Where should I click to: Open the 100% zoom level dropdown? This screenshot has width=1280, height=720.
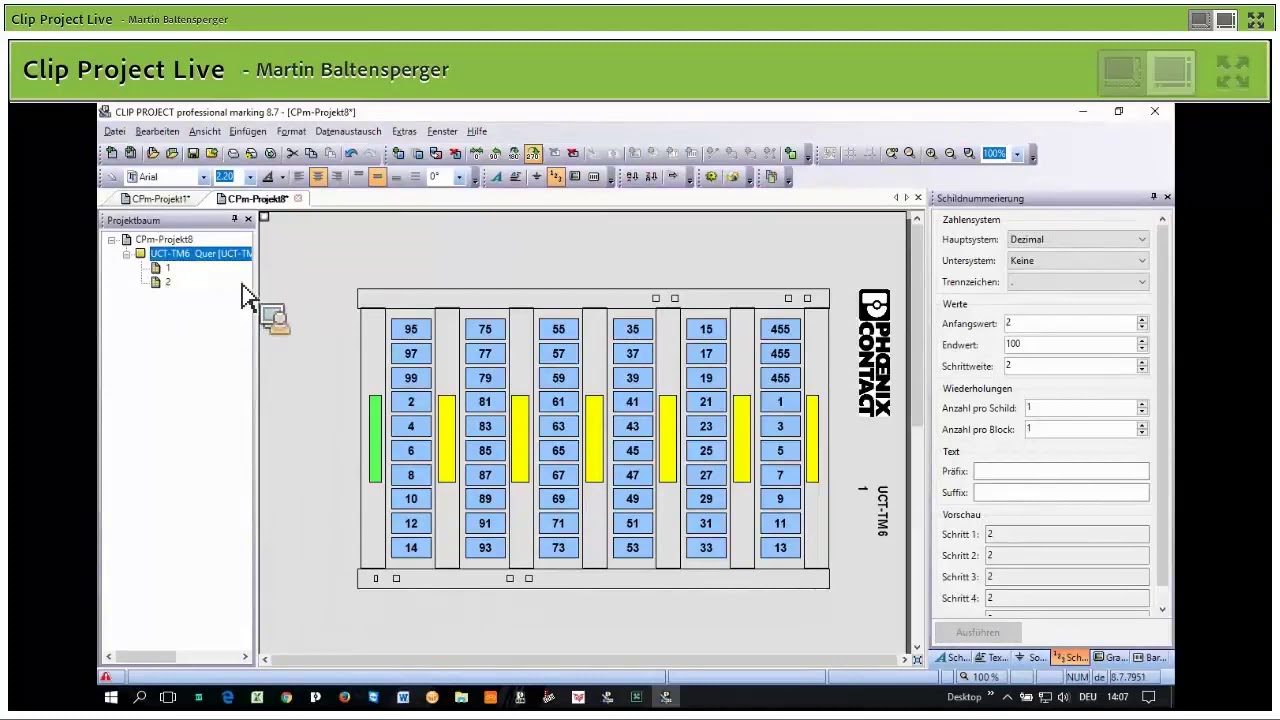click(1017, 154)
